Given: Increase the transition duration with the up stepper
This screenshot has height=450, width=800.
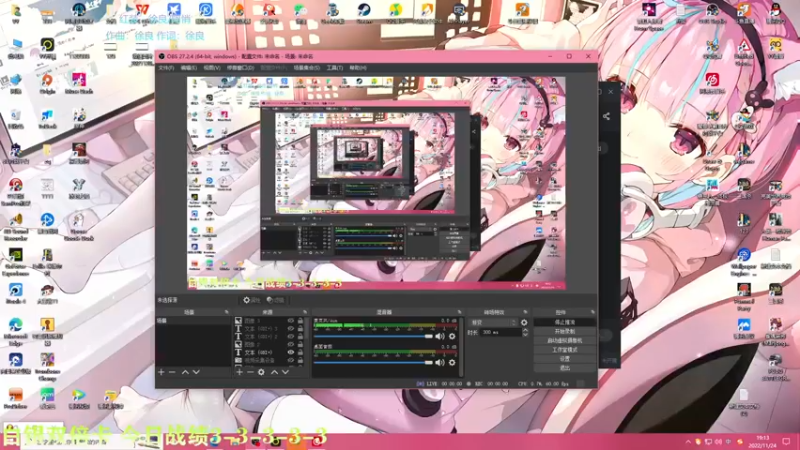Looking at the screenshot, I should click(x=525, y=331).
